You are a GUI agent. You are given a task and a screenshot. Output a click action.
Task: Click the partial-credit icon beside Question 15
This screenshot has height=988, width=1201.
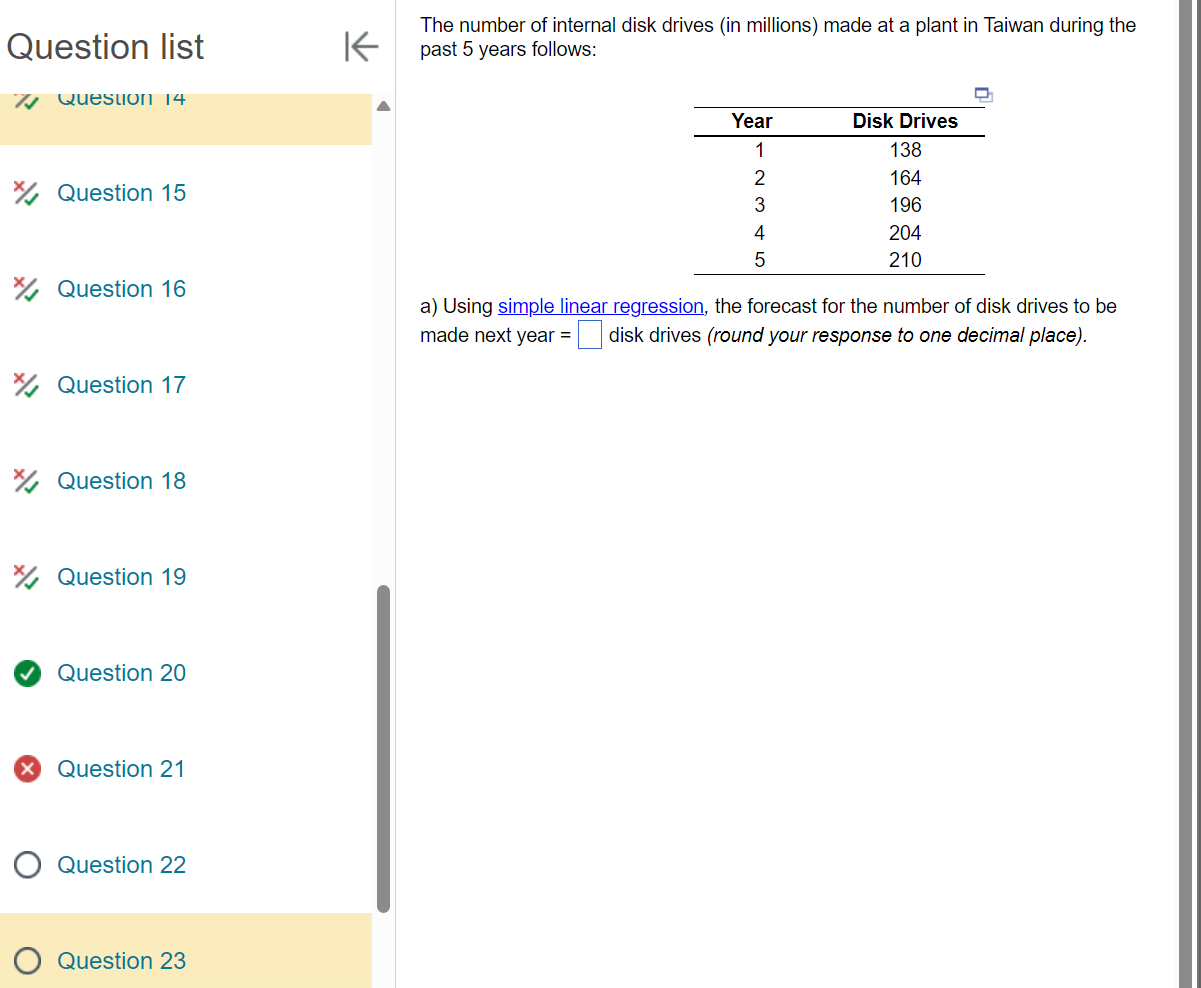26,192
